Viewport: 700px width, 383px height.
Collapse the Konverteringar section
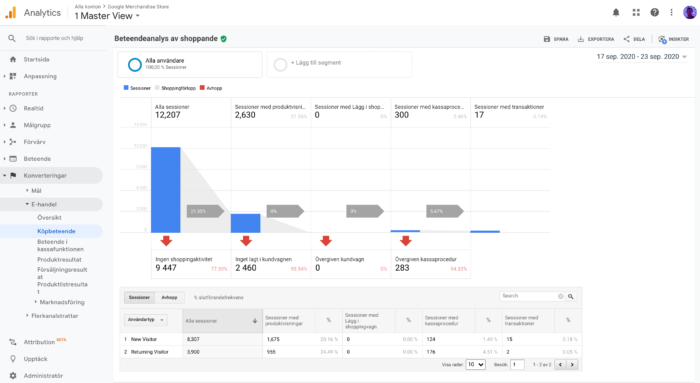pyautogui.click(x=4, y=175)
